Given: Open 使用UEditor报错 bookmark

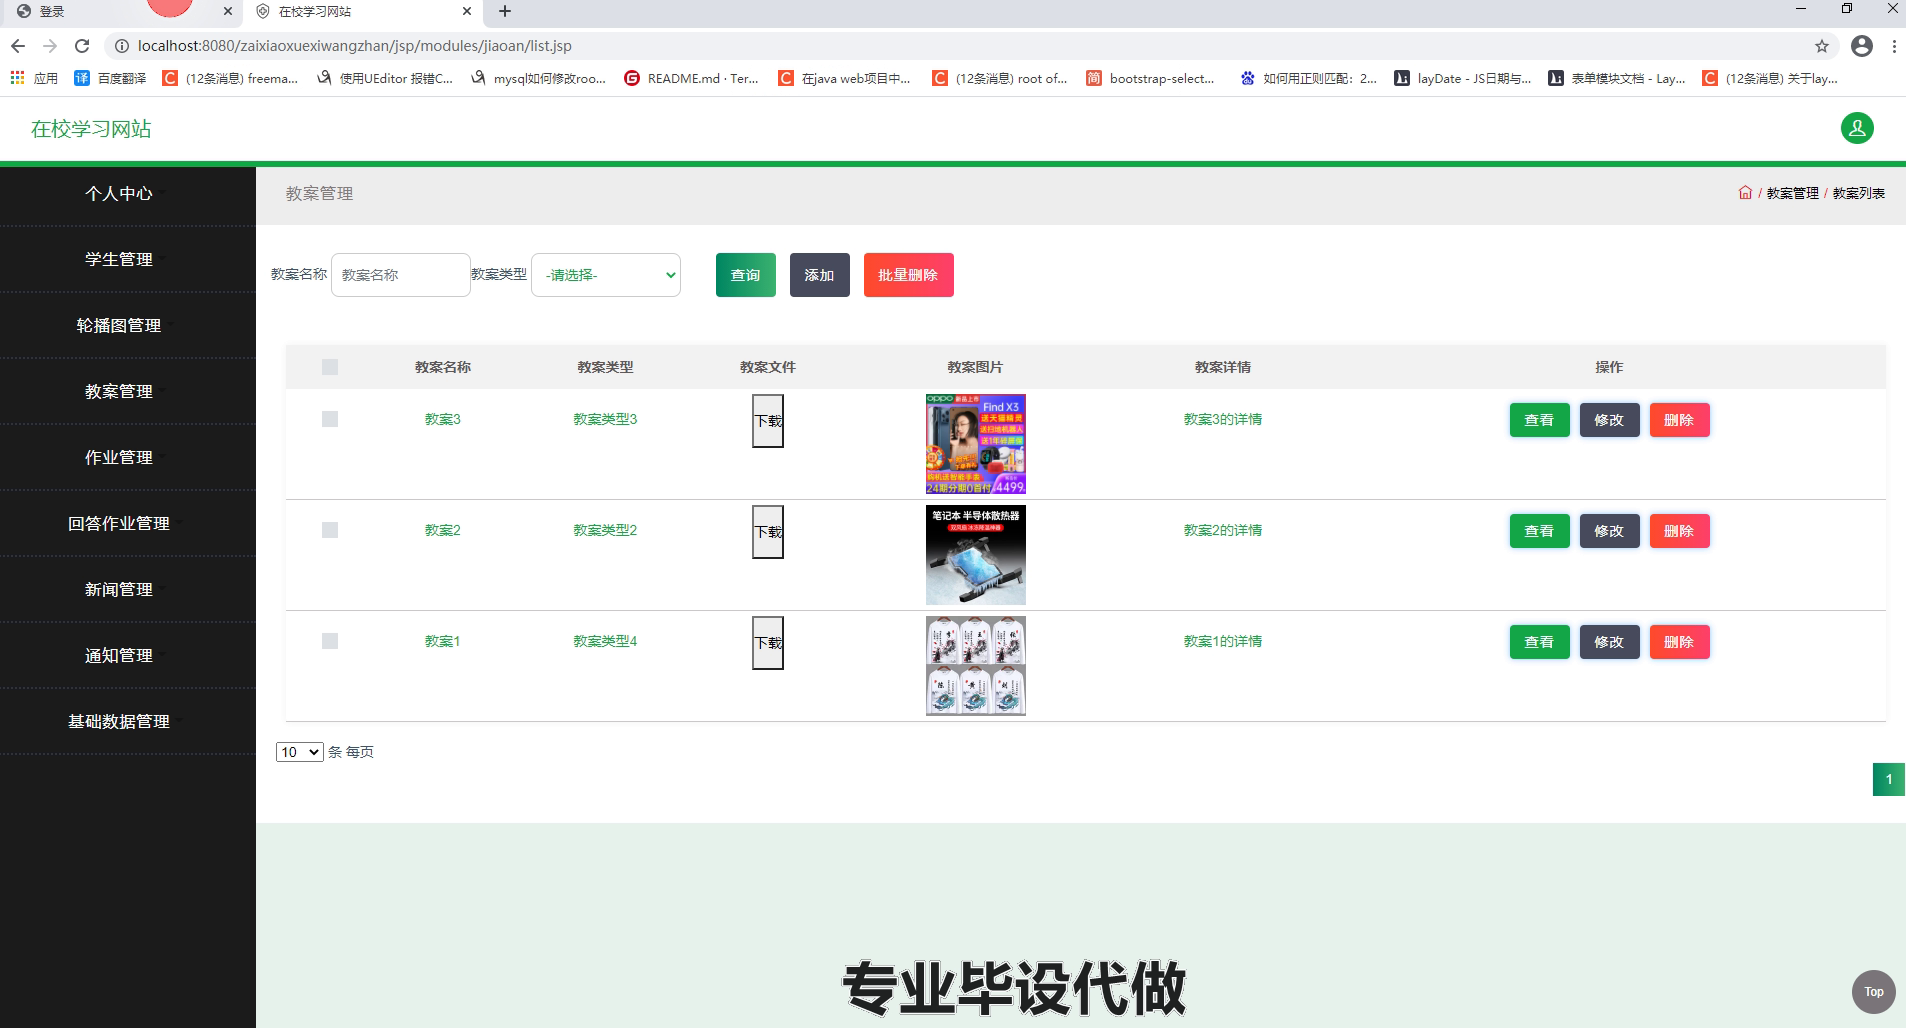Looking at the screenshot, I should click(385, 78).
